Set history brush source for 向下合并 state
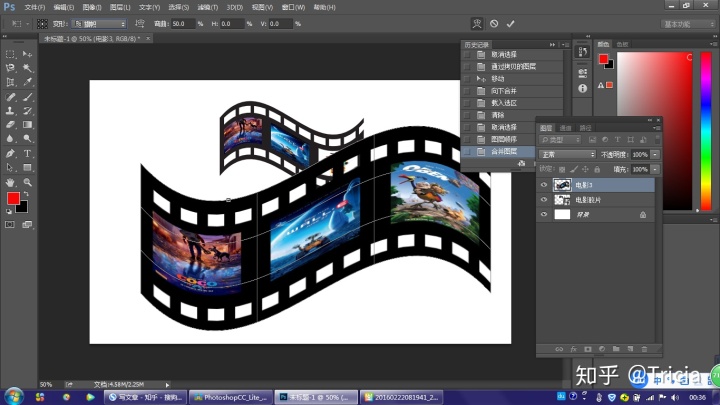The image size is (720, 405). (467, 91)
